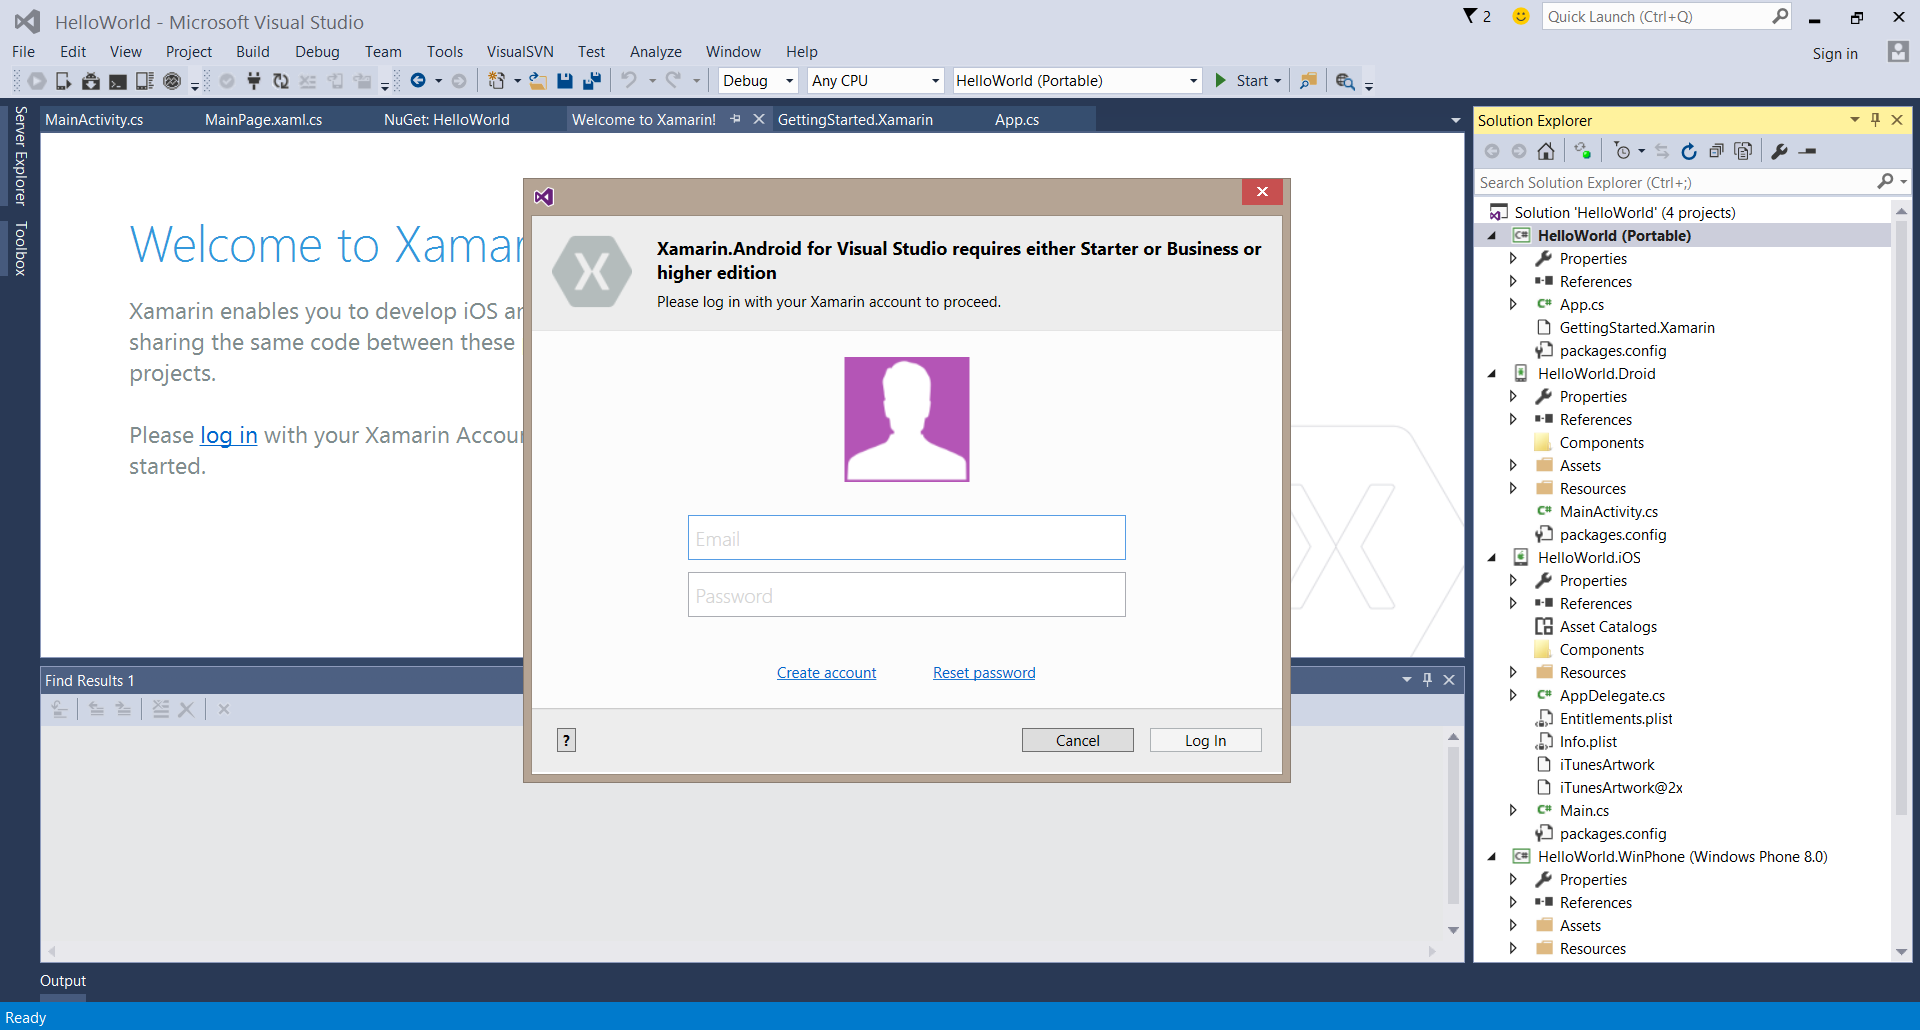Click the Preview Selected Items icon in Solution Explorer

(x=1807, y=151)
